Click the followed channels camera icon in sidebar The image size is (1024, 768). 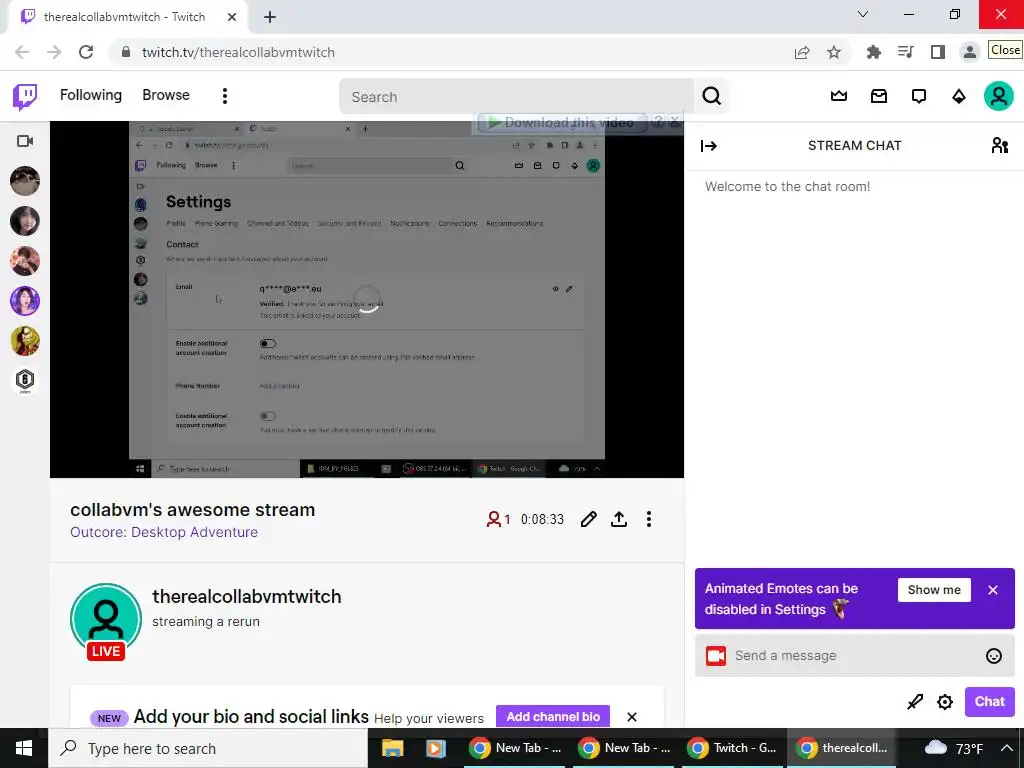25,141
